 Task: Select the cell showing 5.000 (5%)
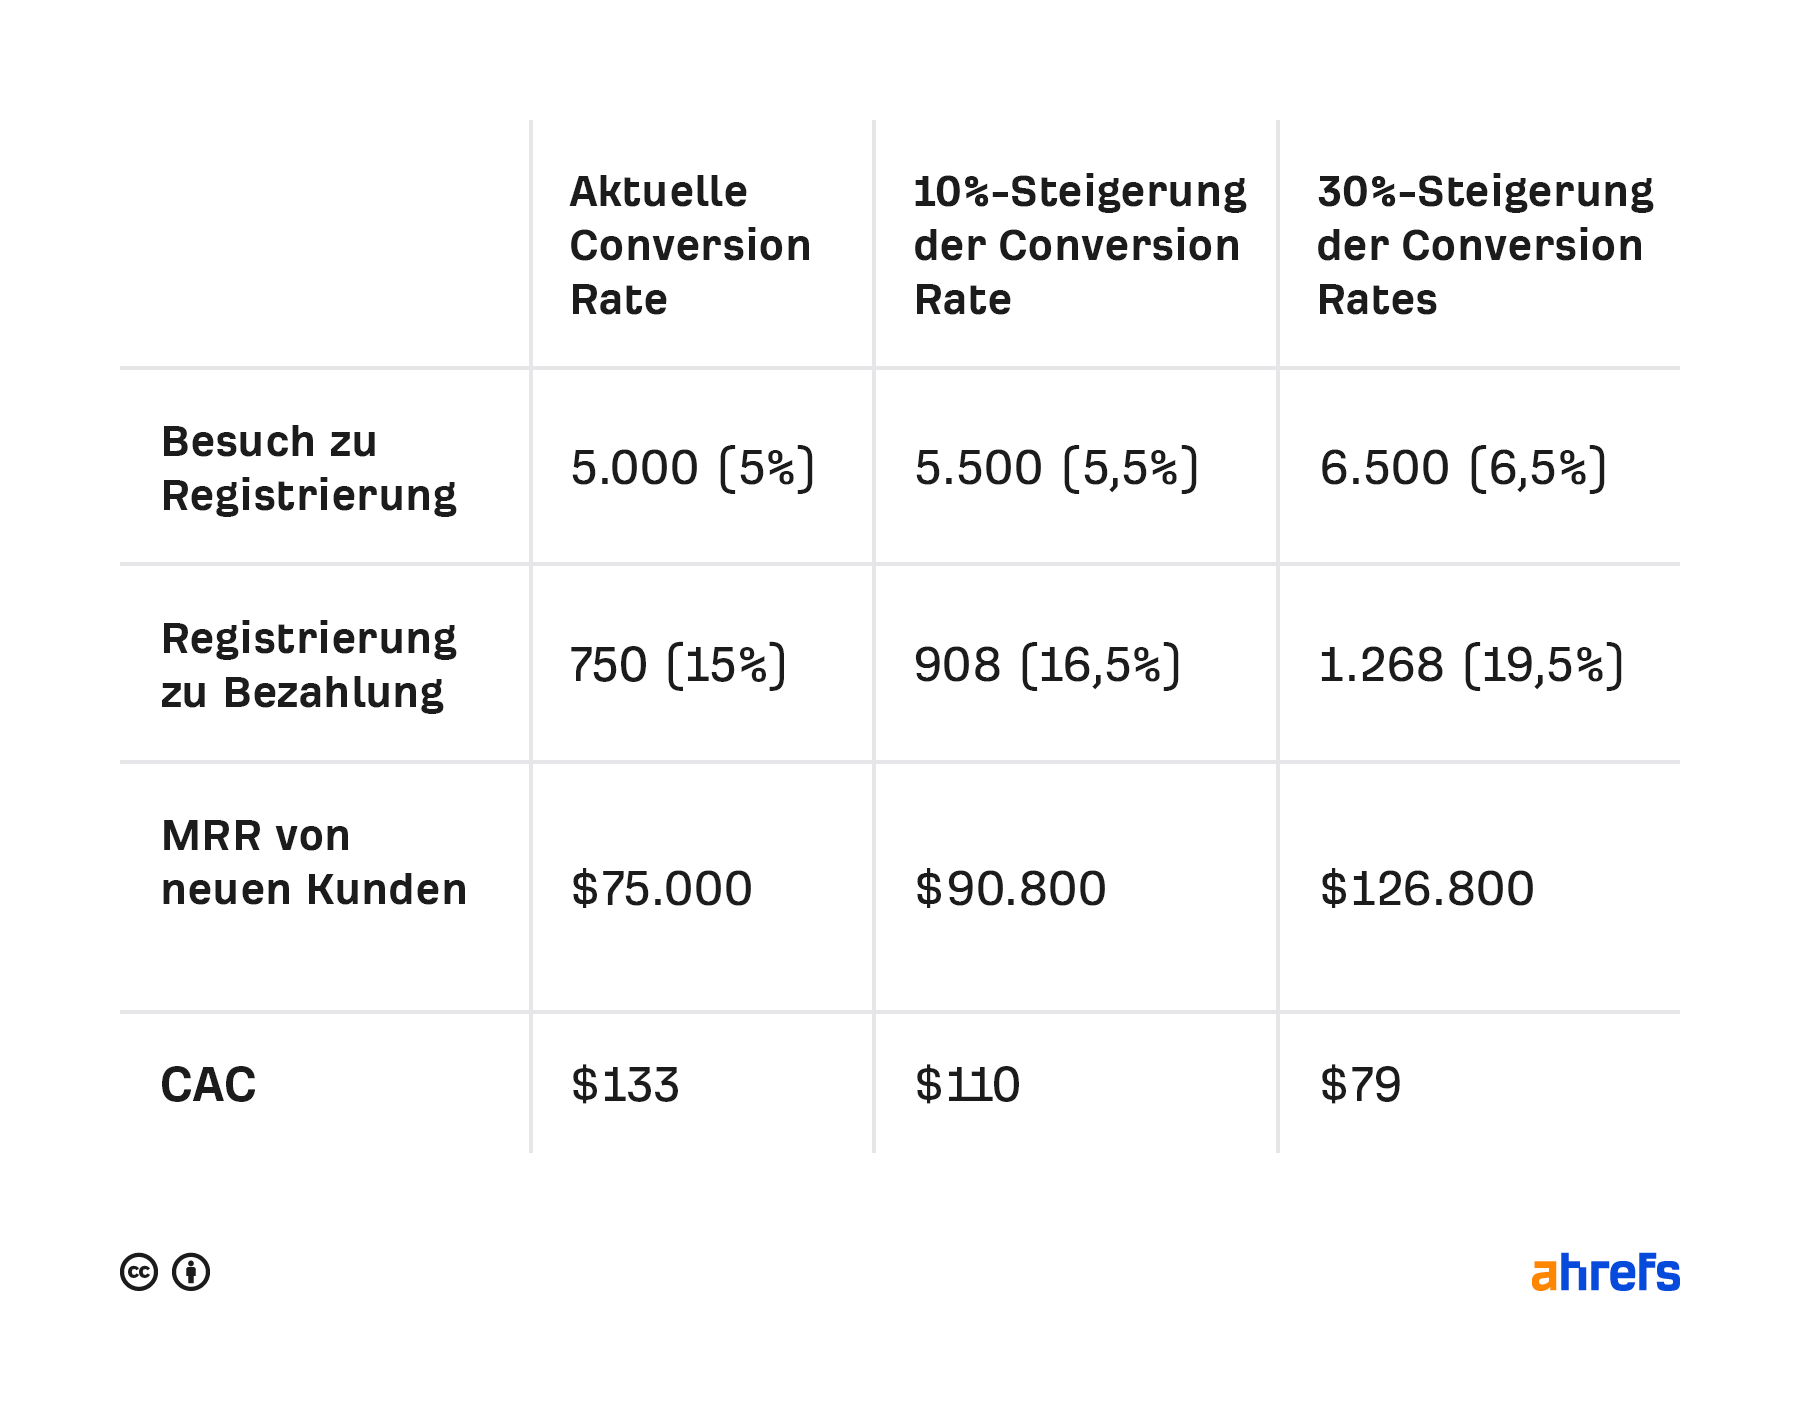[x=692, y=468]
